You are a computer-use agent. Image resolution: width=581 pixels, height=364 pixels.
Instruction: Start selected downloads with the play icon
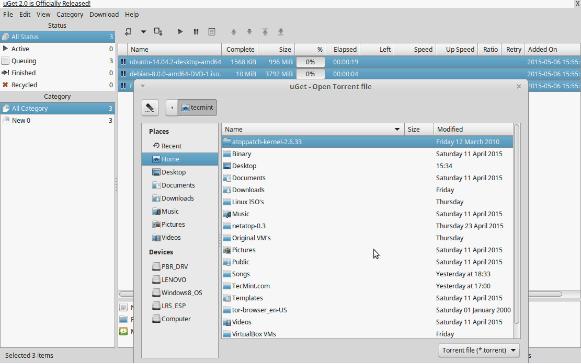click(x=180, y=32)
